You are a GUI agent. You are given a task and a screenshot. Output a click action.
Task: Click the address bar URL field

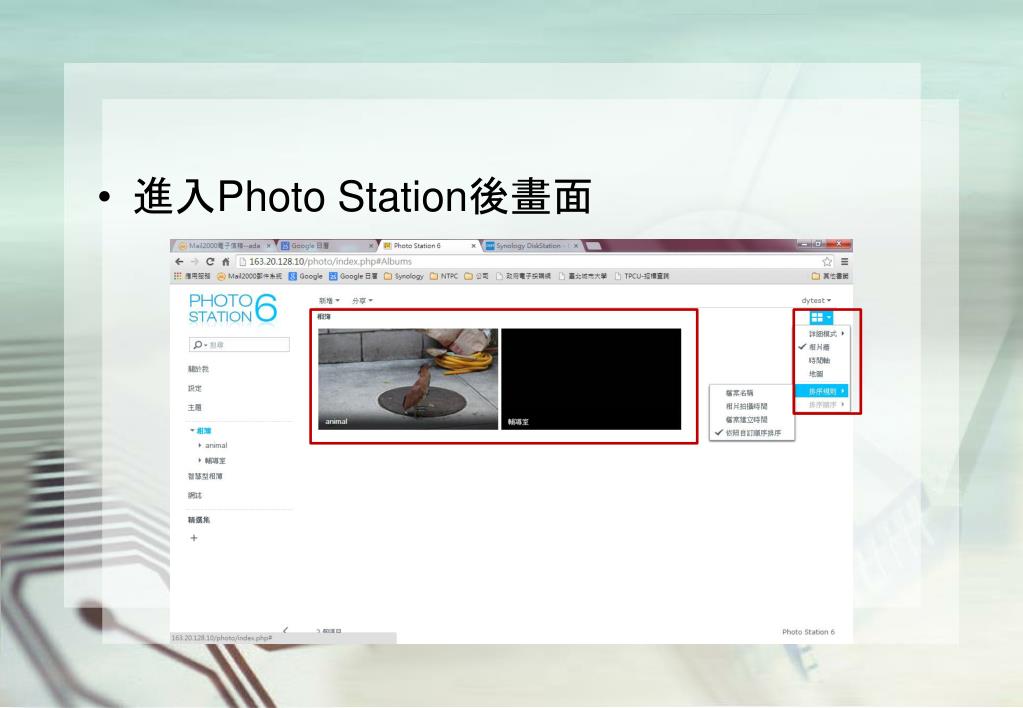528,261
